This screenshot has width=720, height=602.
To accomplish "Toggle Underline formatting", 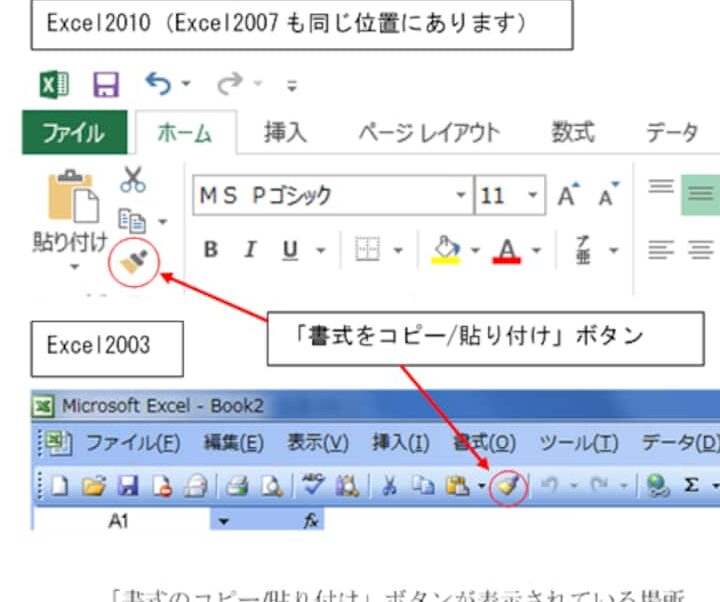I will [290, 251].
